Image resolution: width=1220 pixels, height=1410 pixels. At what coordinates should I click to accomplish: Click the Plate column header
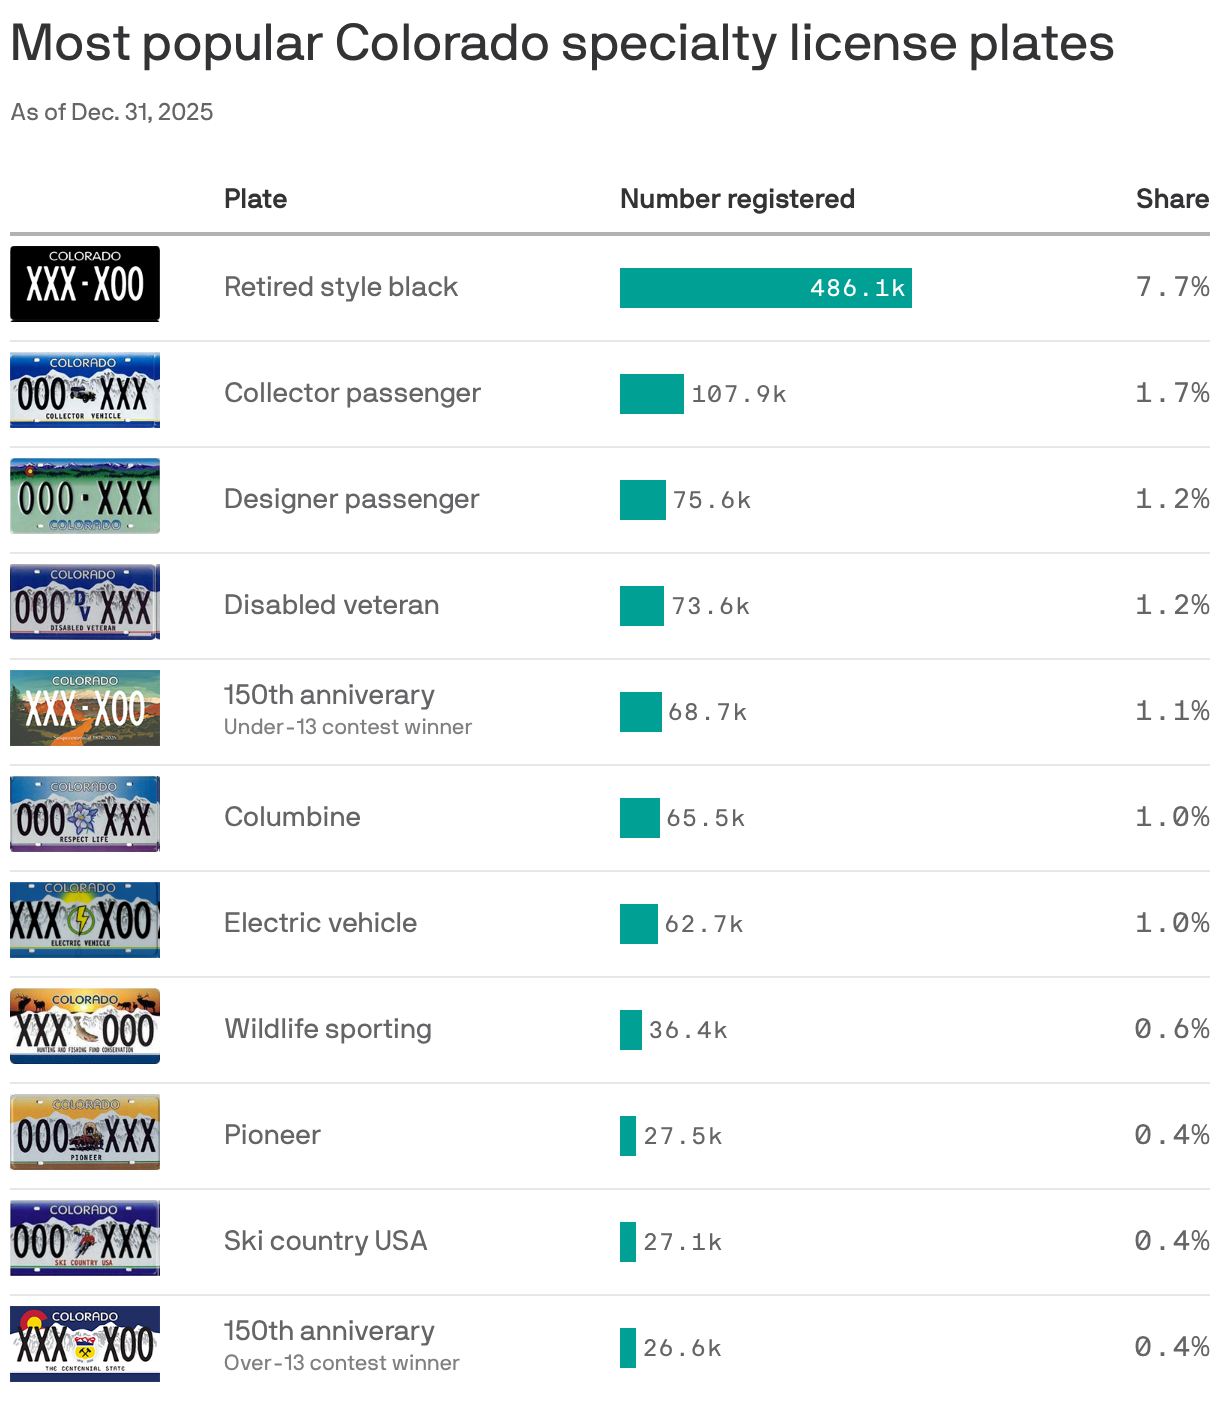click(255, 199)
